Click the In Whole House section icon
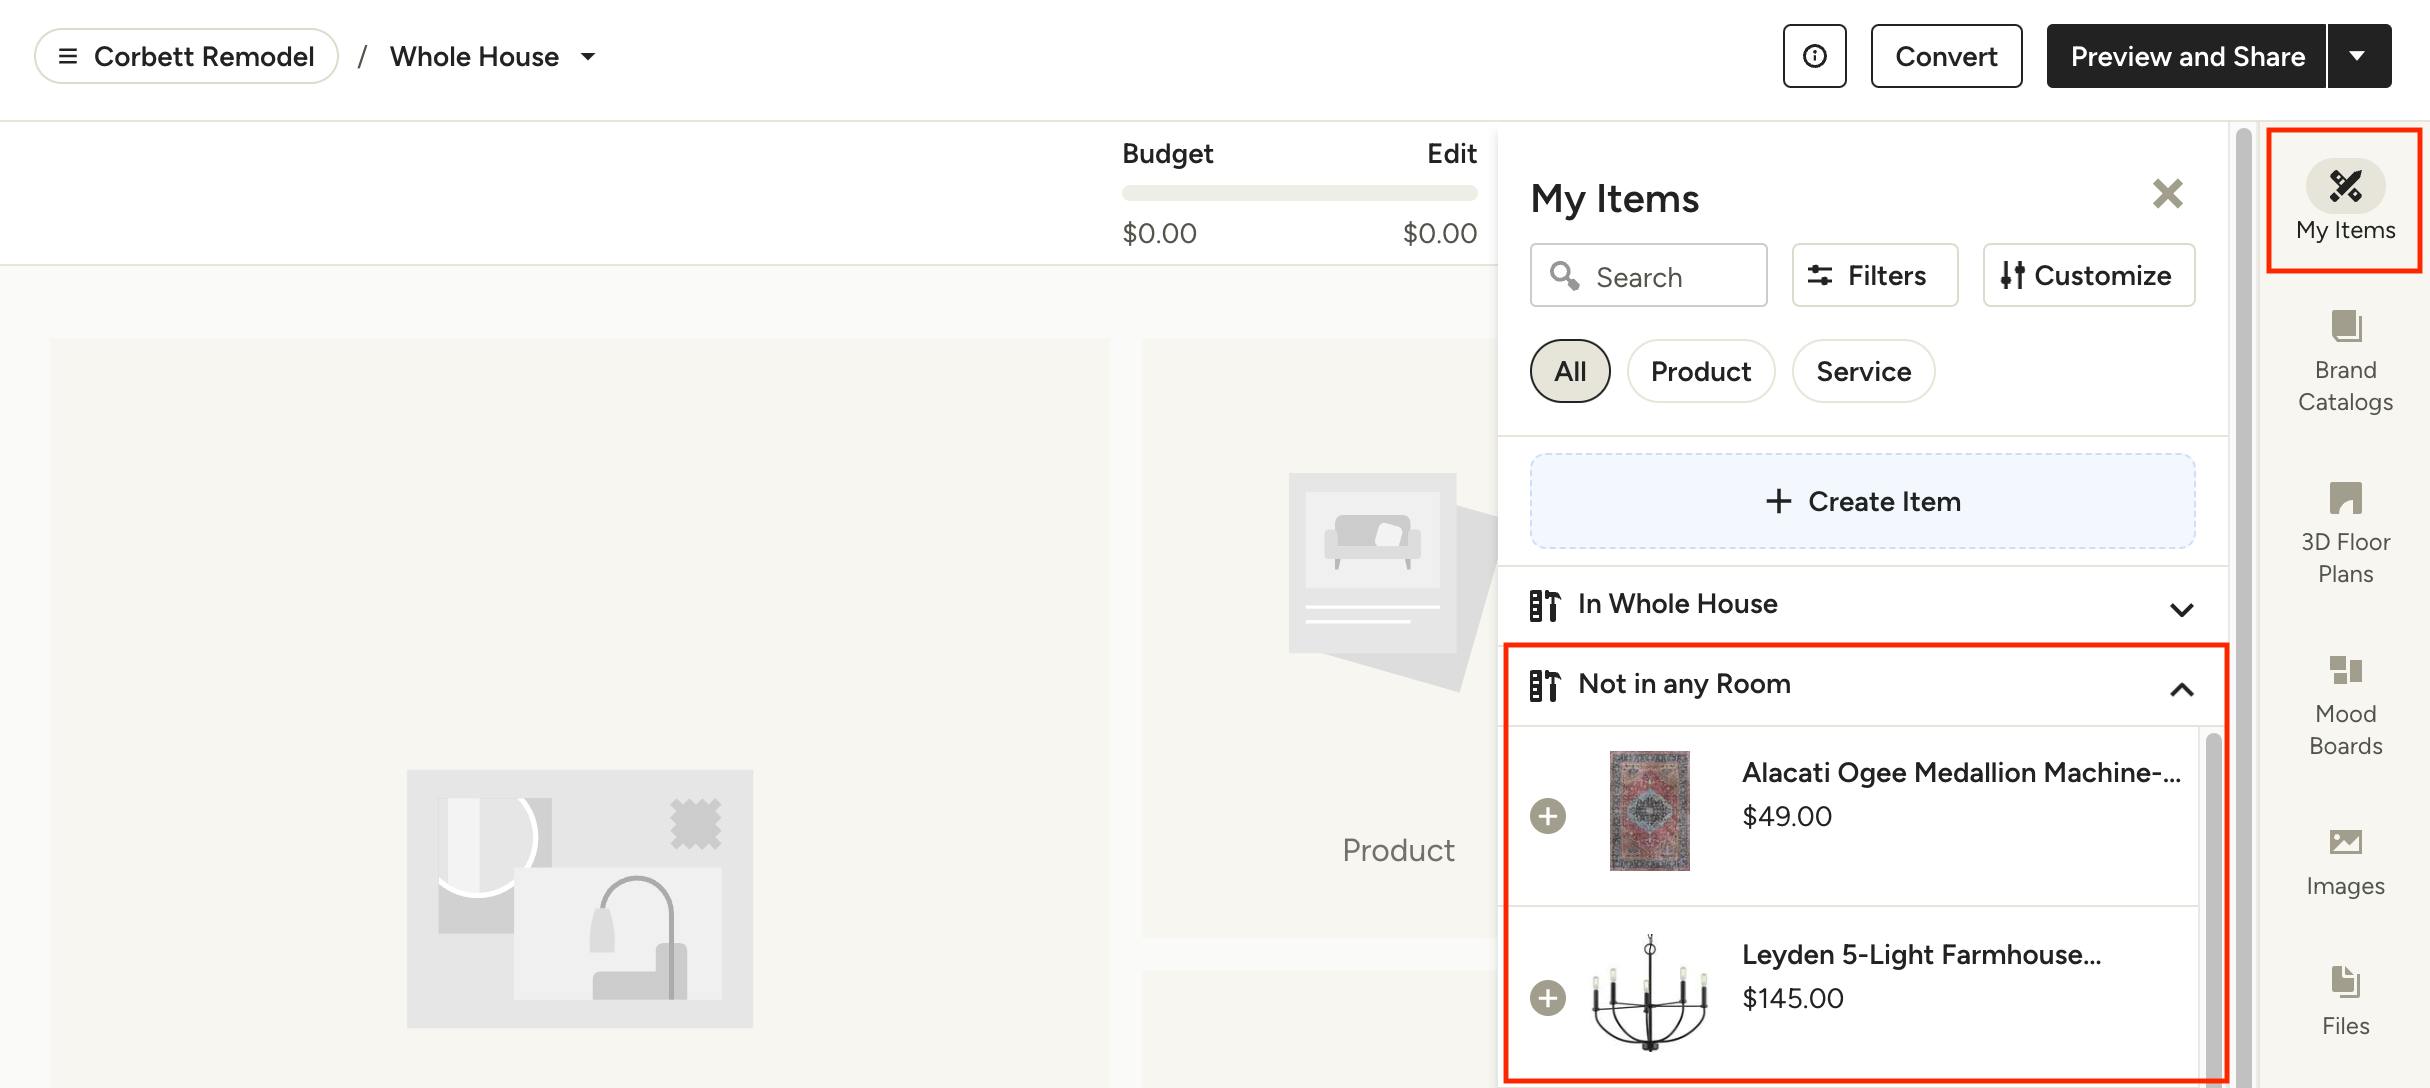The height and width of the screenshot is (1088, 2430). [1544, 605]
